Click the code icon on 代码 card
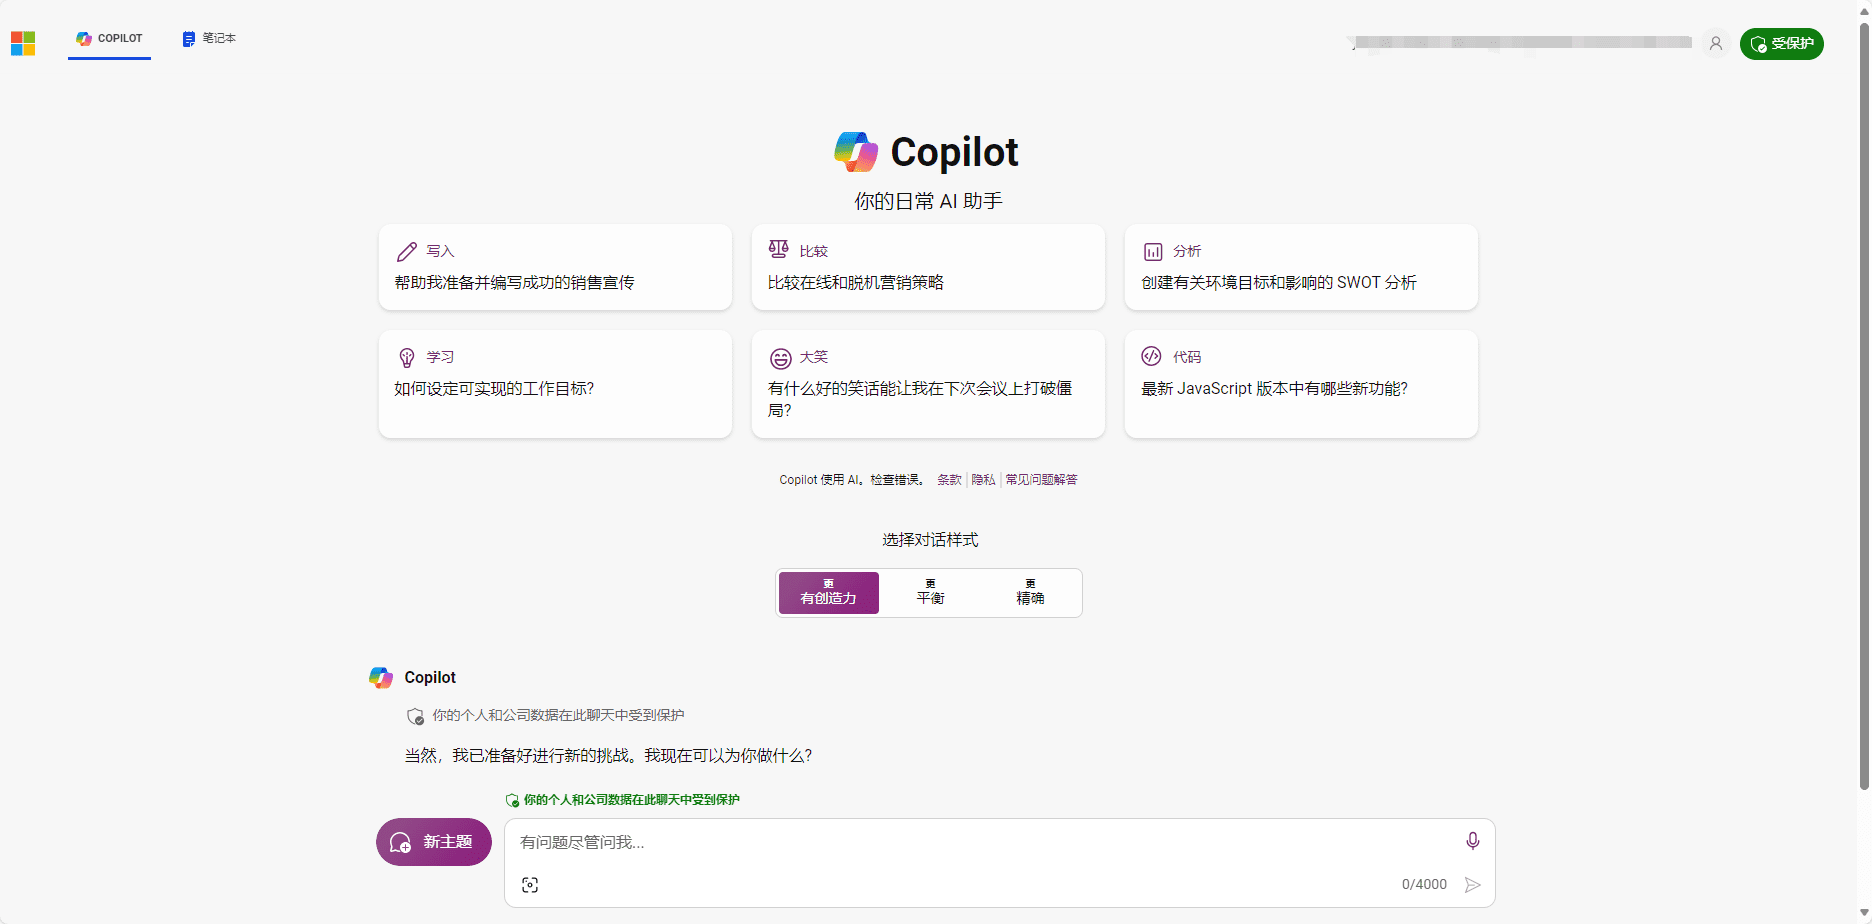This screenshot has height=924, width=1872. tap(1152, 356)
